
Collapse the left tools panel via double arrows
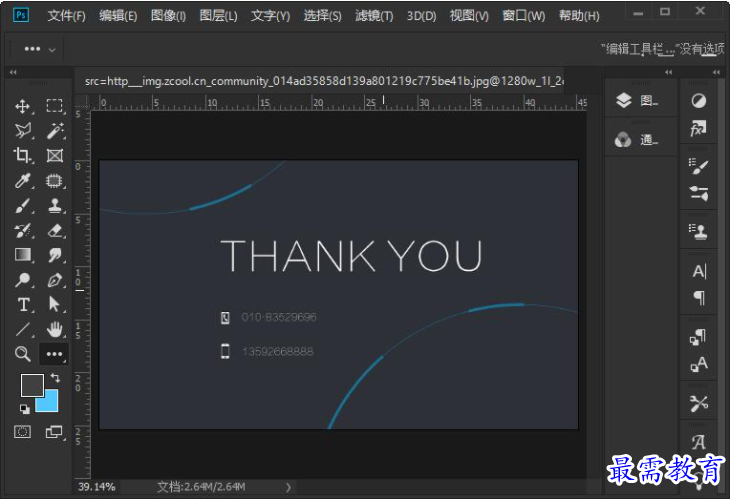pos(13,72)
